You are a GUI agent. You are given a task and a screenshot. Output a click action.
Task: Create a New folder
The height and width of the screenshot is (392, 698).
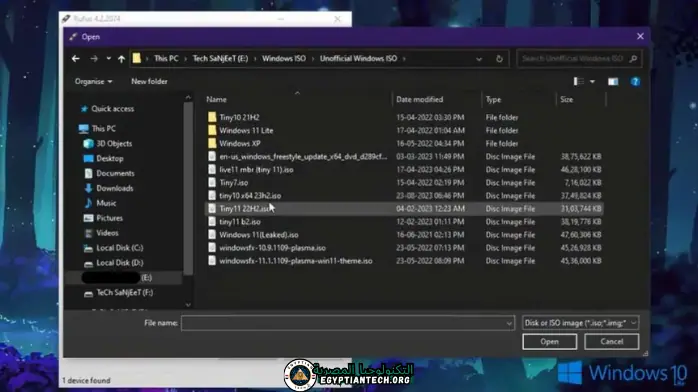(x=149, y=81)
